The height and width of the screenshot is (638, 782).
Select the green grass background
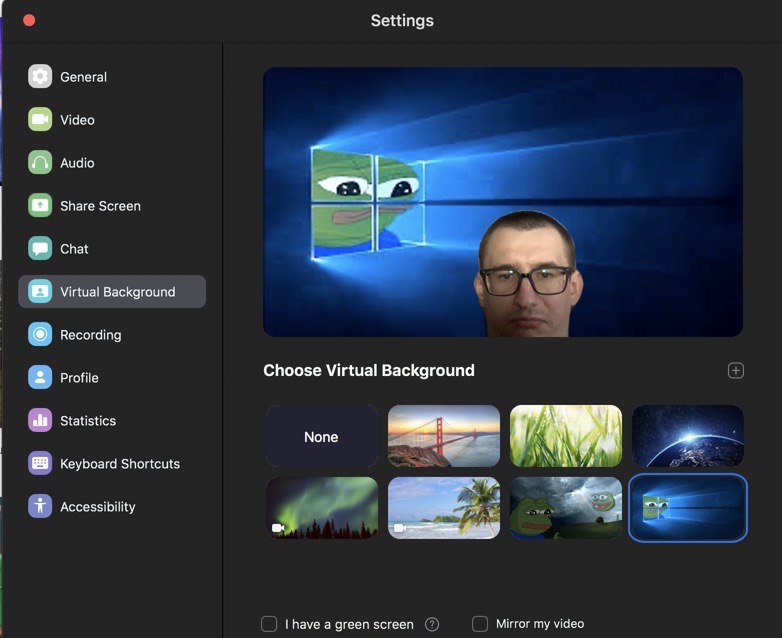click(x=566, y=436)
